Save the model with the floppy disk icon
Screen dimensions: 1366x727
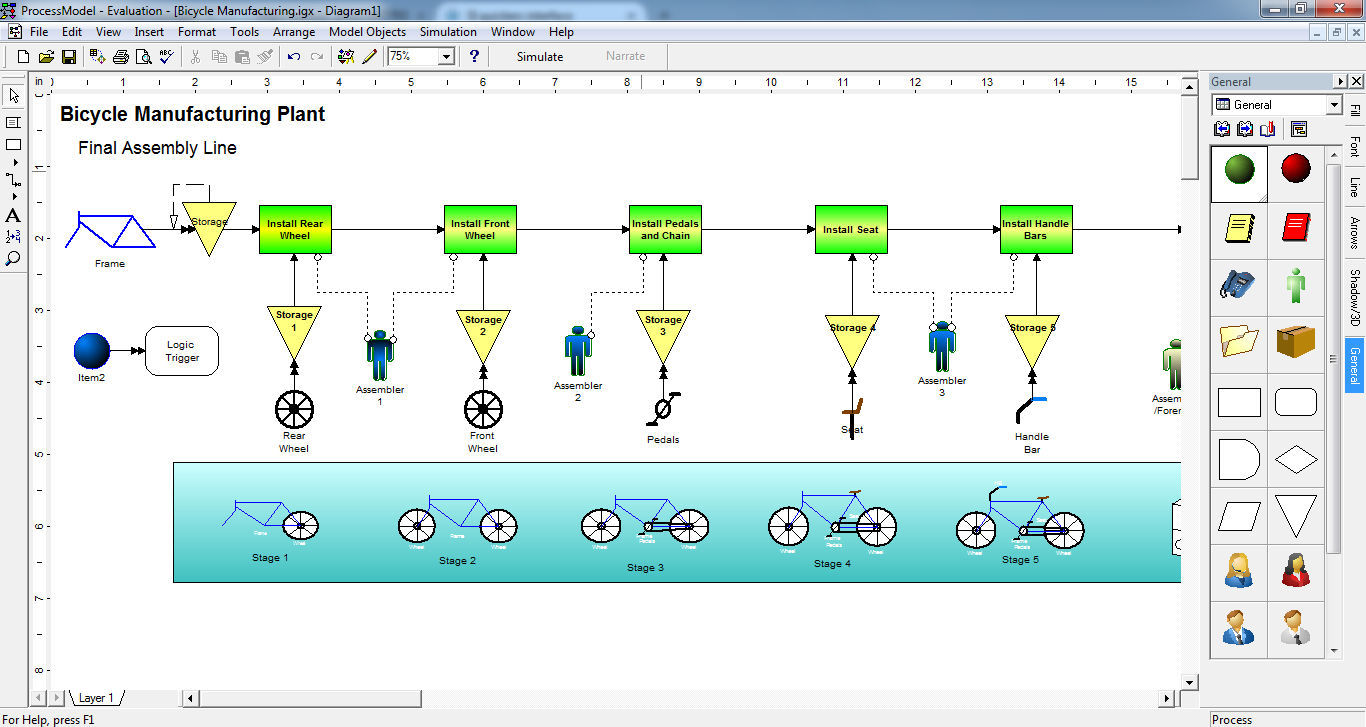[69, 57]
